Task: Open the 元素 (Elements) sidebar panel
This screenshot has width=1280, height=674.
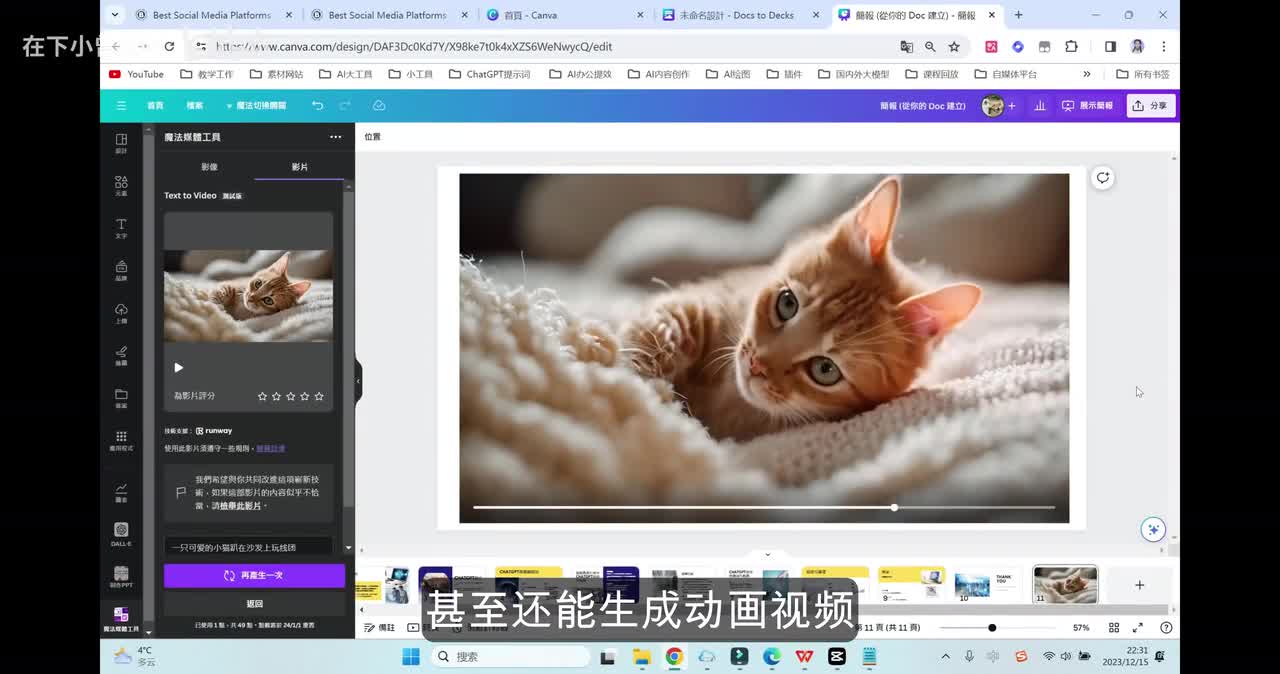Action: (121, 185)
